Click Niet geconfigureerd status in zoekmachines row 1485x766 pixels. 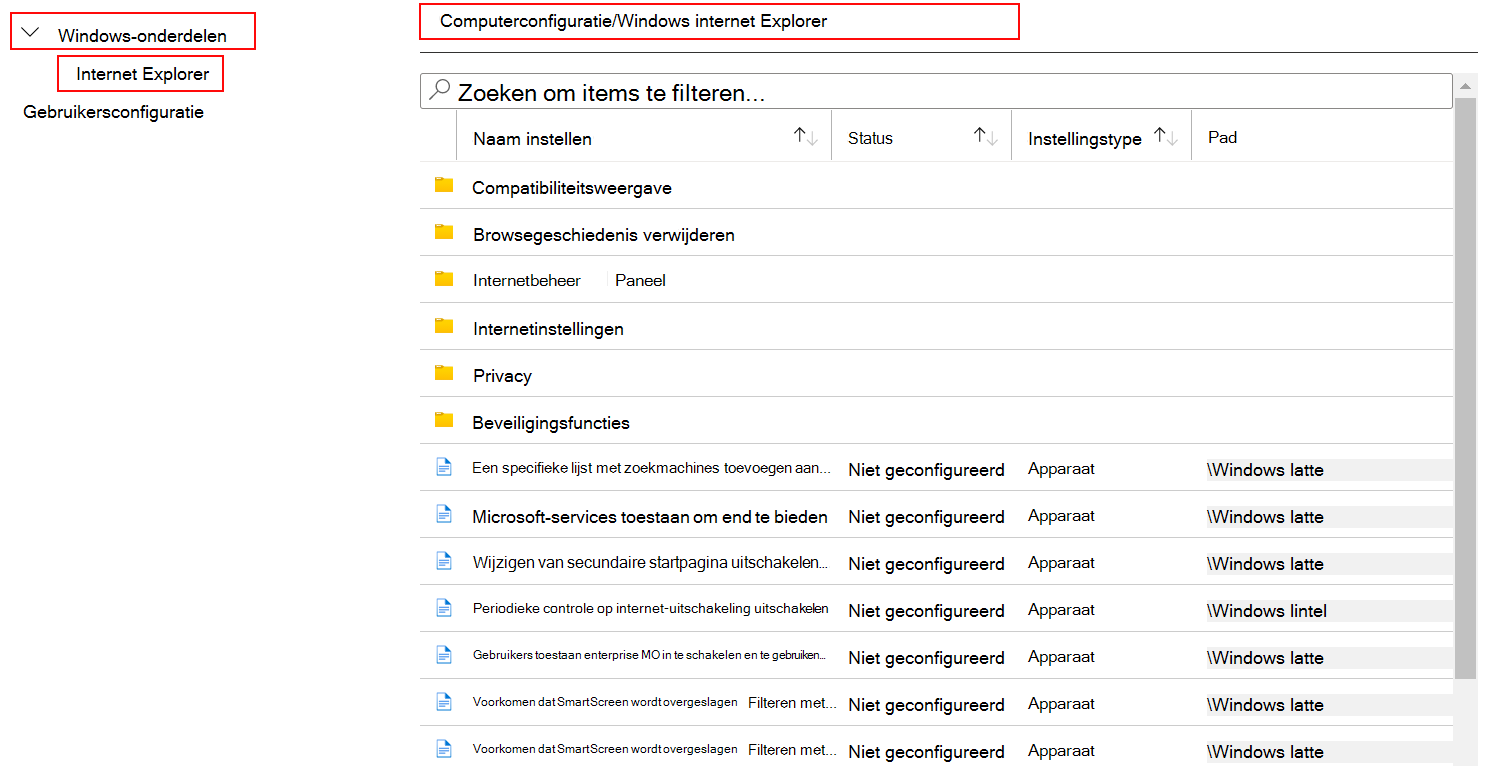pos(926,470)
